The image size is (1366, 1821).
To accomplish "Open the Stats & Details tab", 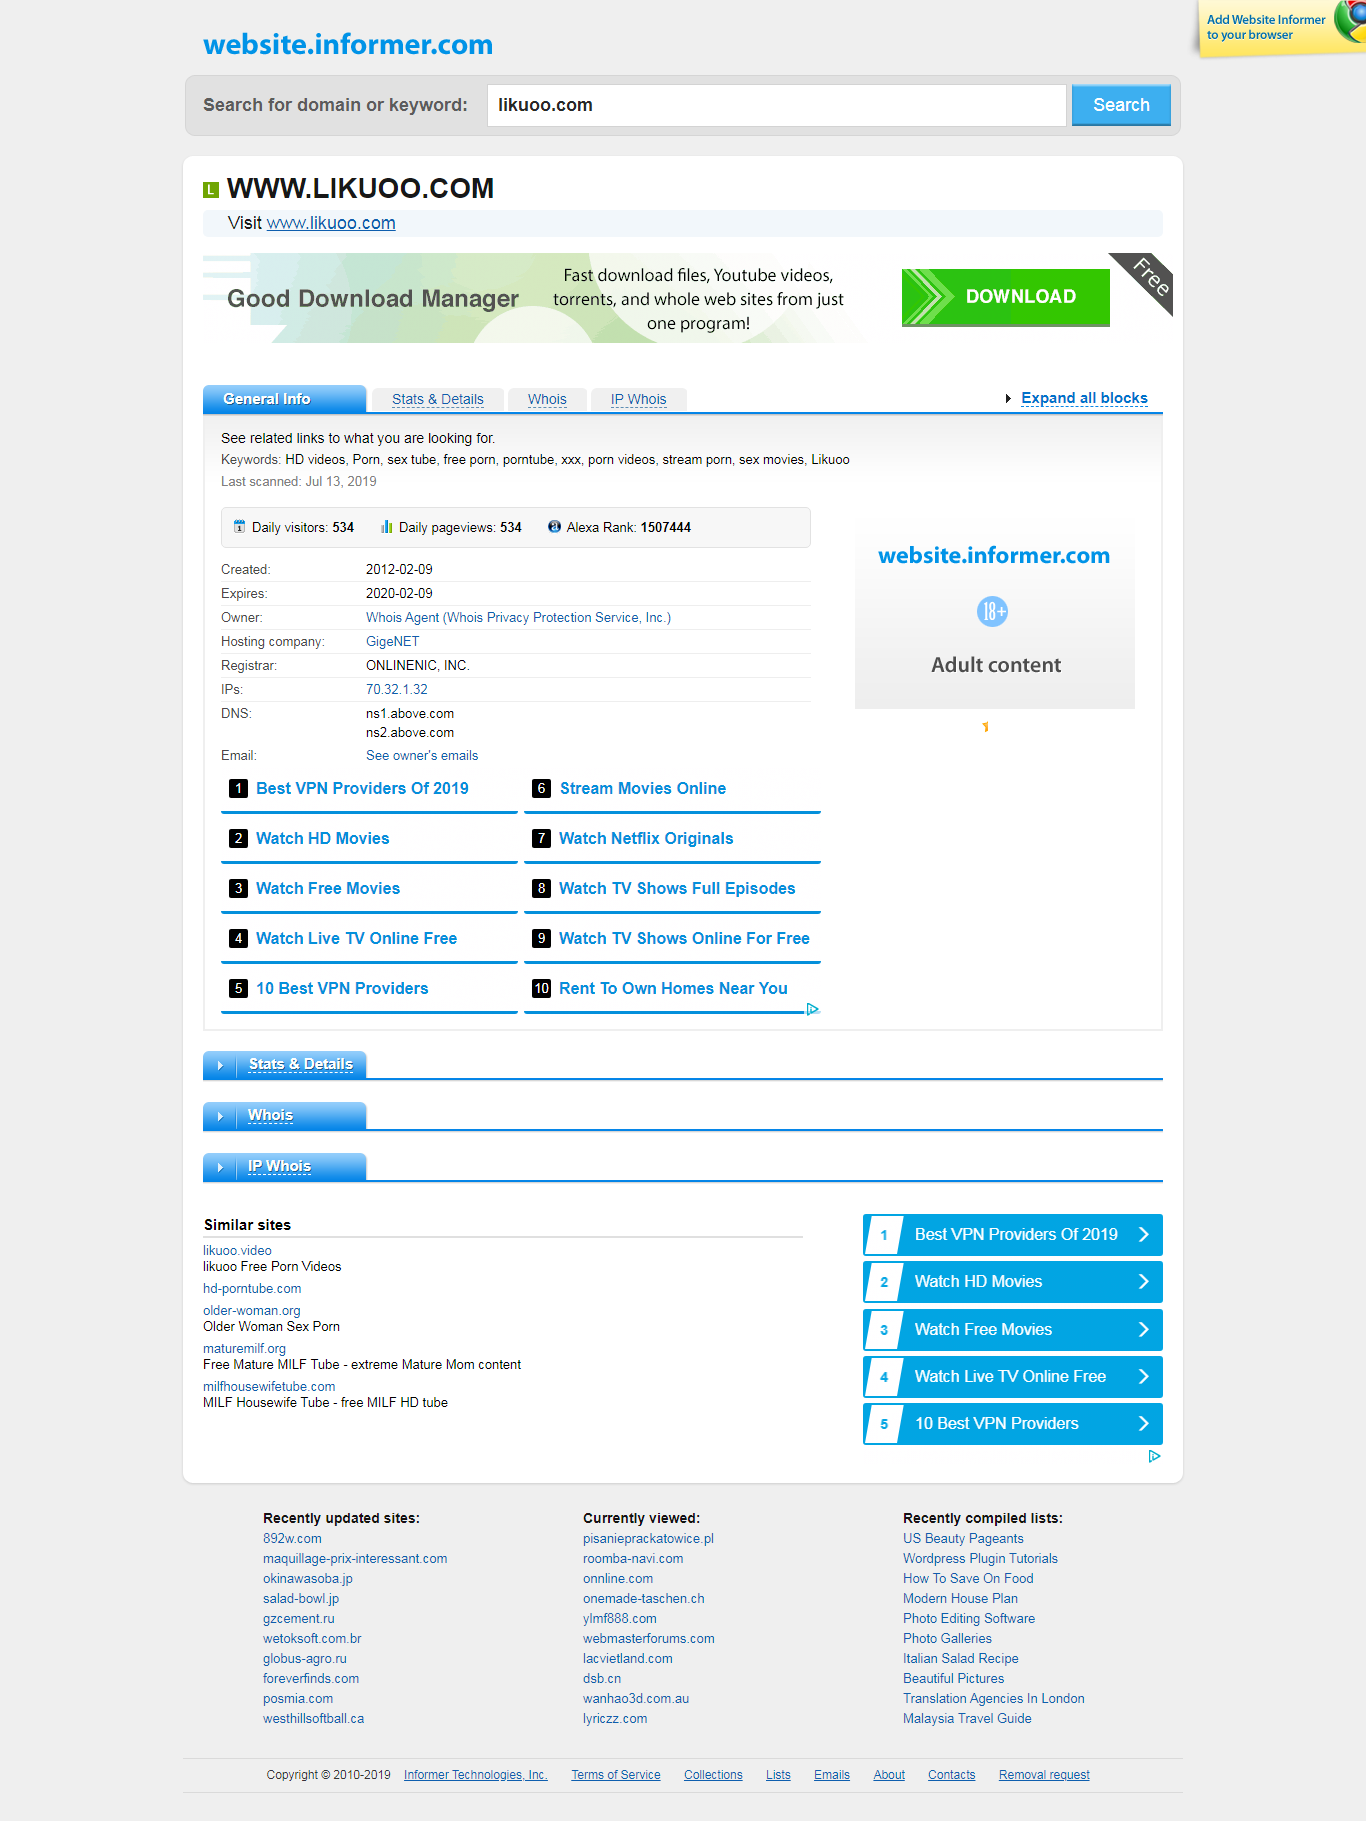I will [438, 399].
